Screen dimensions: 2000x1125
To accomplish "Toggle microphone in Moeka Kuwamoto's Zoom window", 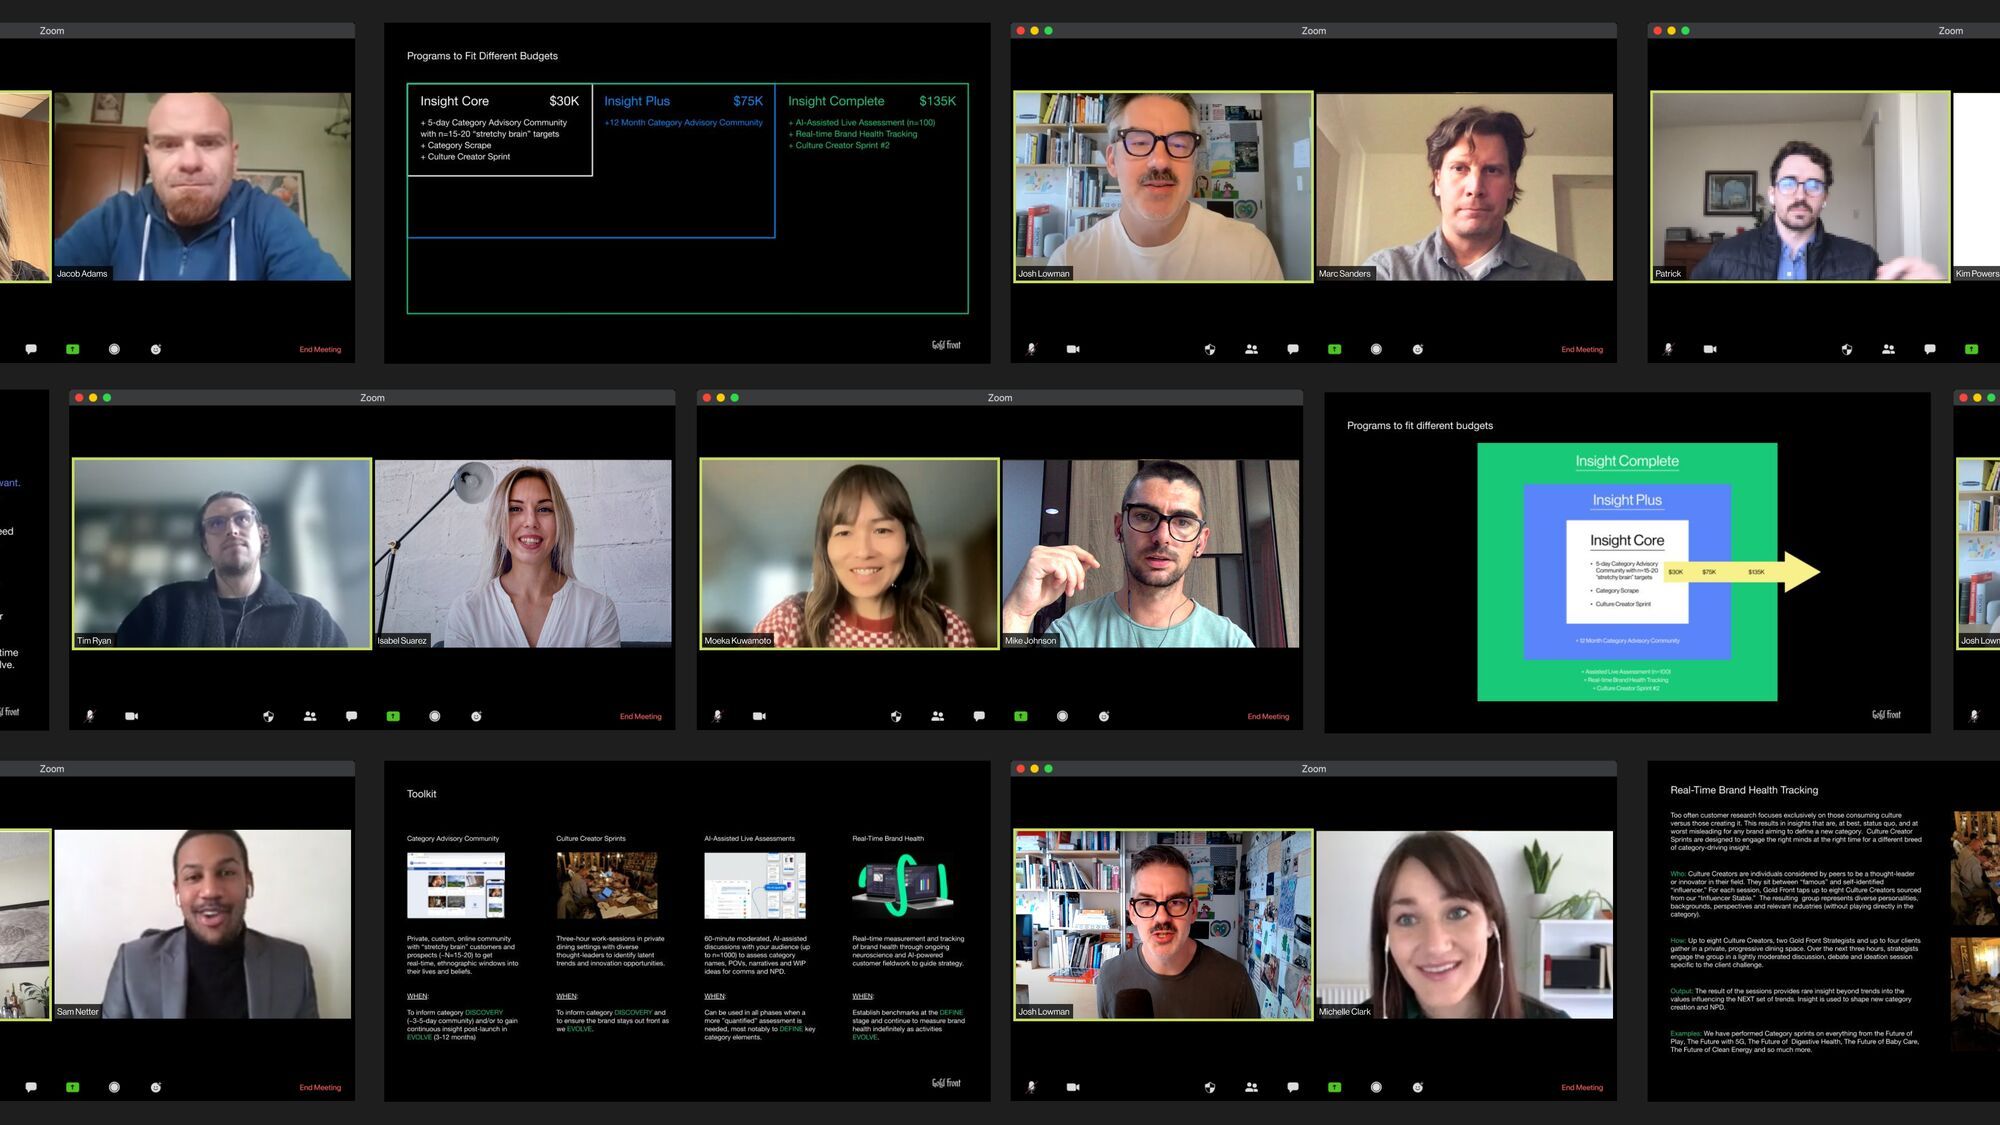I will click(x=717, y=716).
